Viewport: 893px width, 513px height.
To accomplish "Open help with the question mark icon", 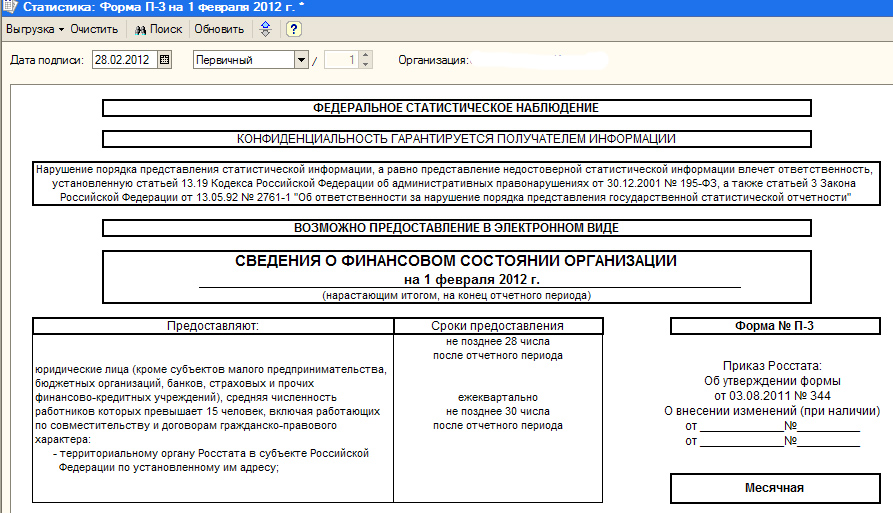I will (x=293, y=29).
